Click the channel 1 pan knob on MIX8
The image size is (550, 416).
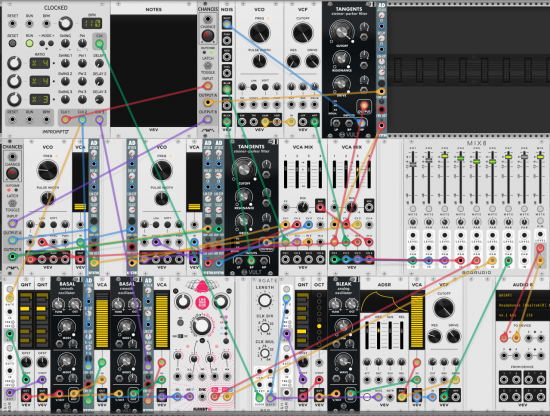(x=412, y=222)
